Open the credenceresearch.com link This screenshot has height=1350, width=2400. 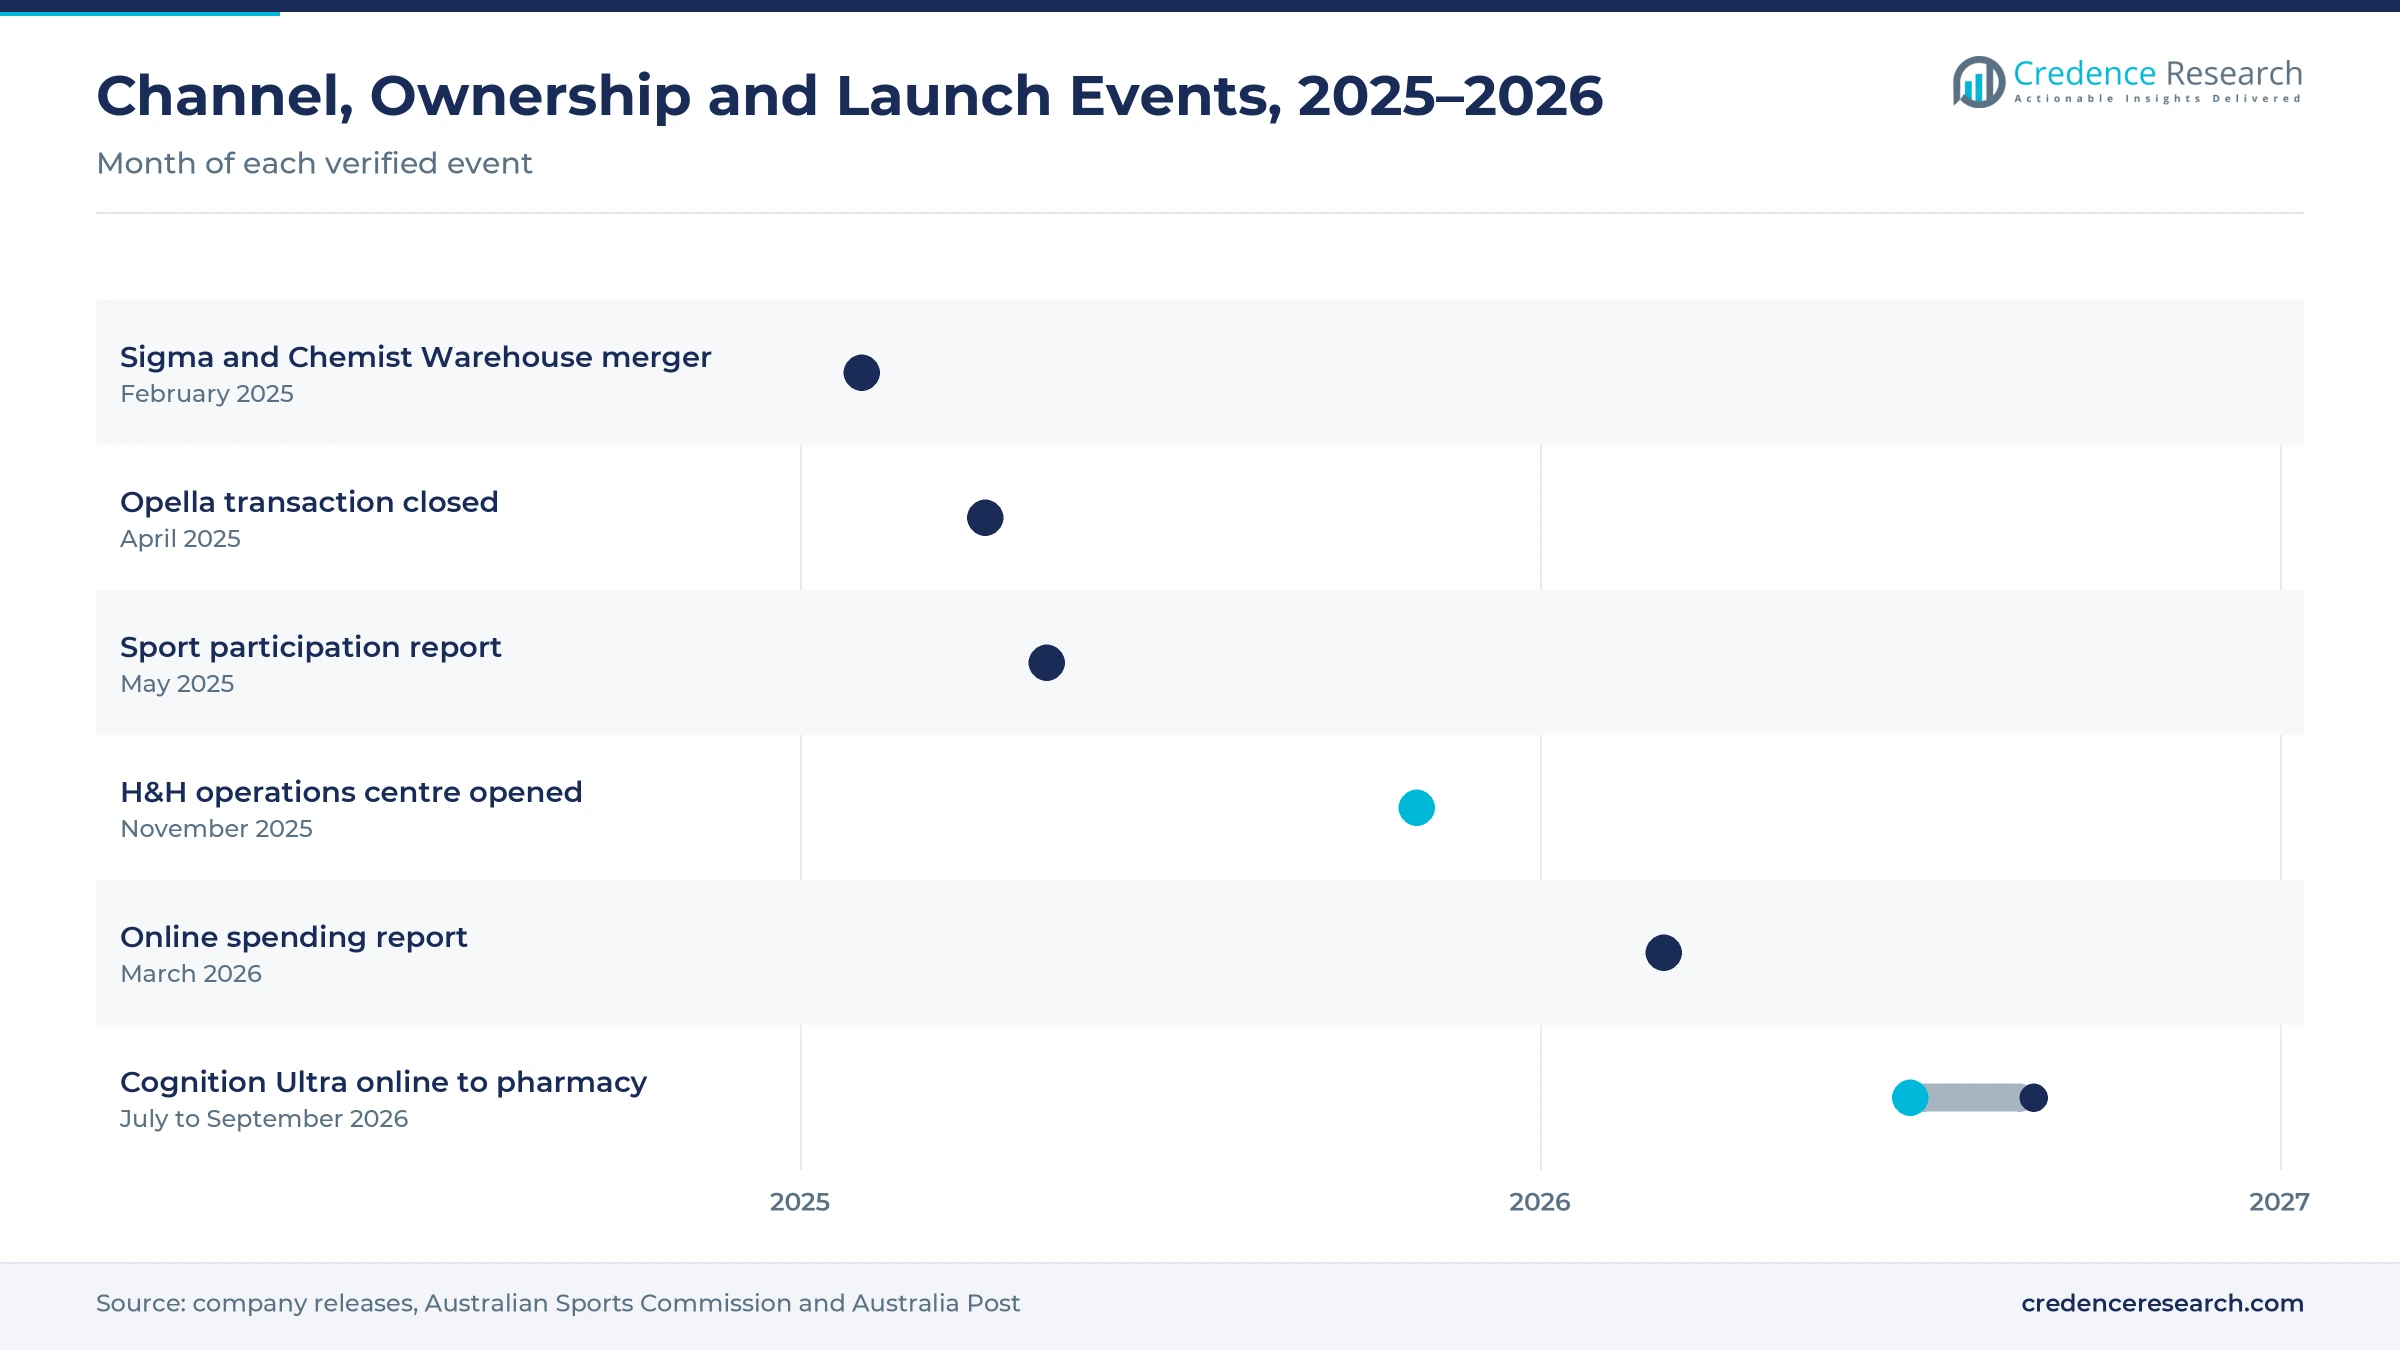point(2162,1303)
